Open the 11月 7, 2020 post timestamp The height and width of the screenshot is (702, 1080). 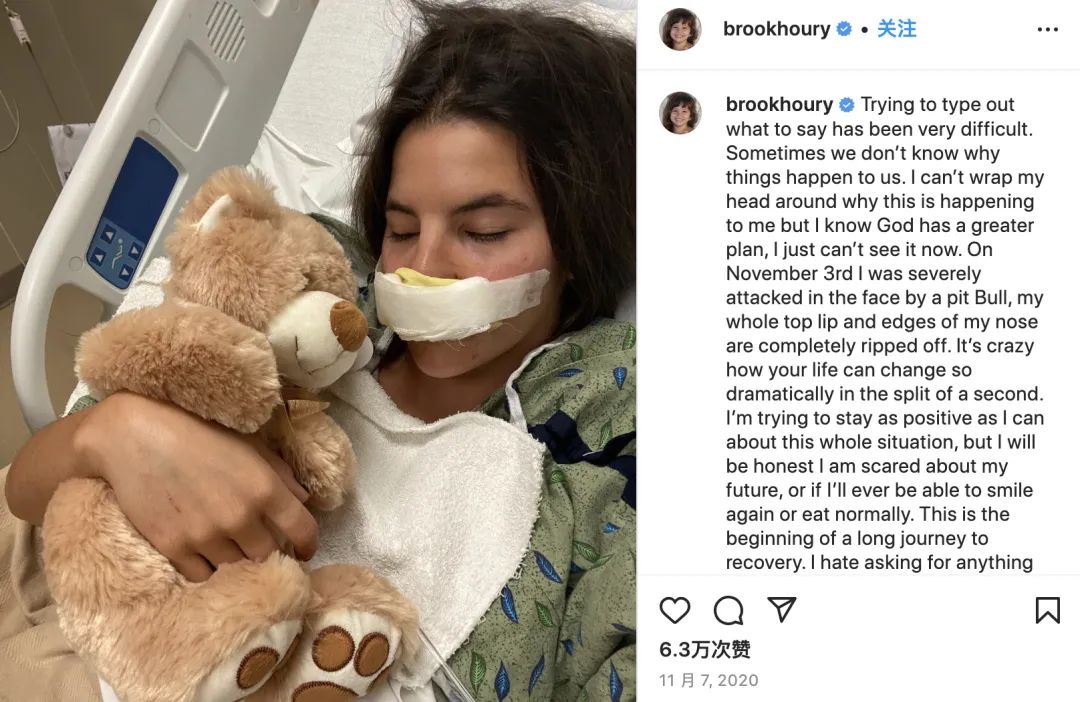pyautogui.click(x=708, y=681)
